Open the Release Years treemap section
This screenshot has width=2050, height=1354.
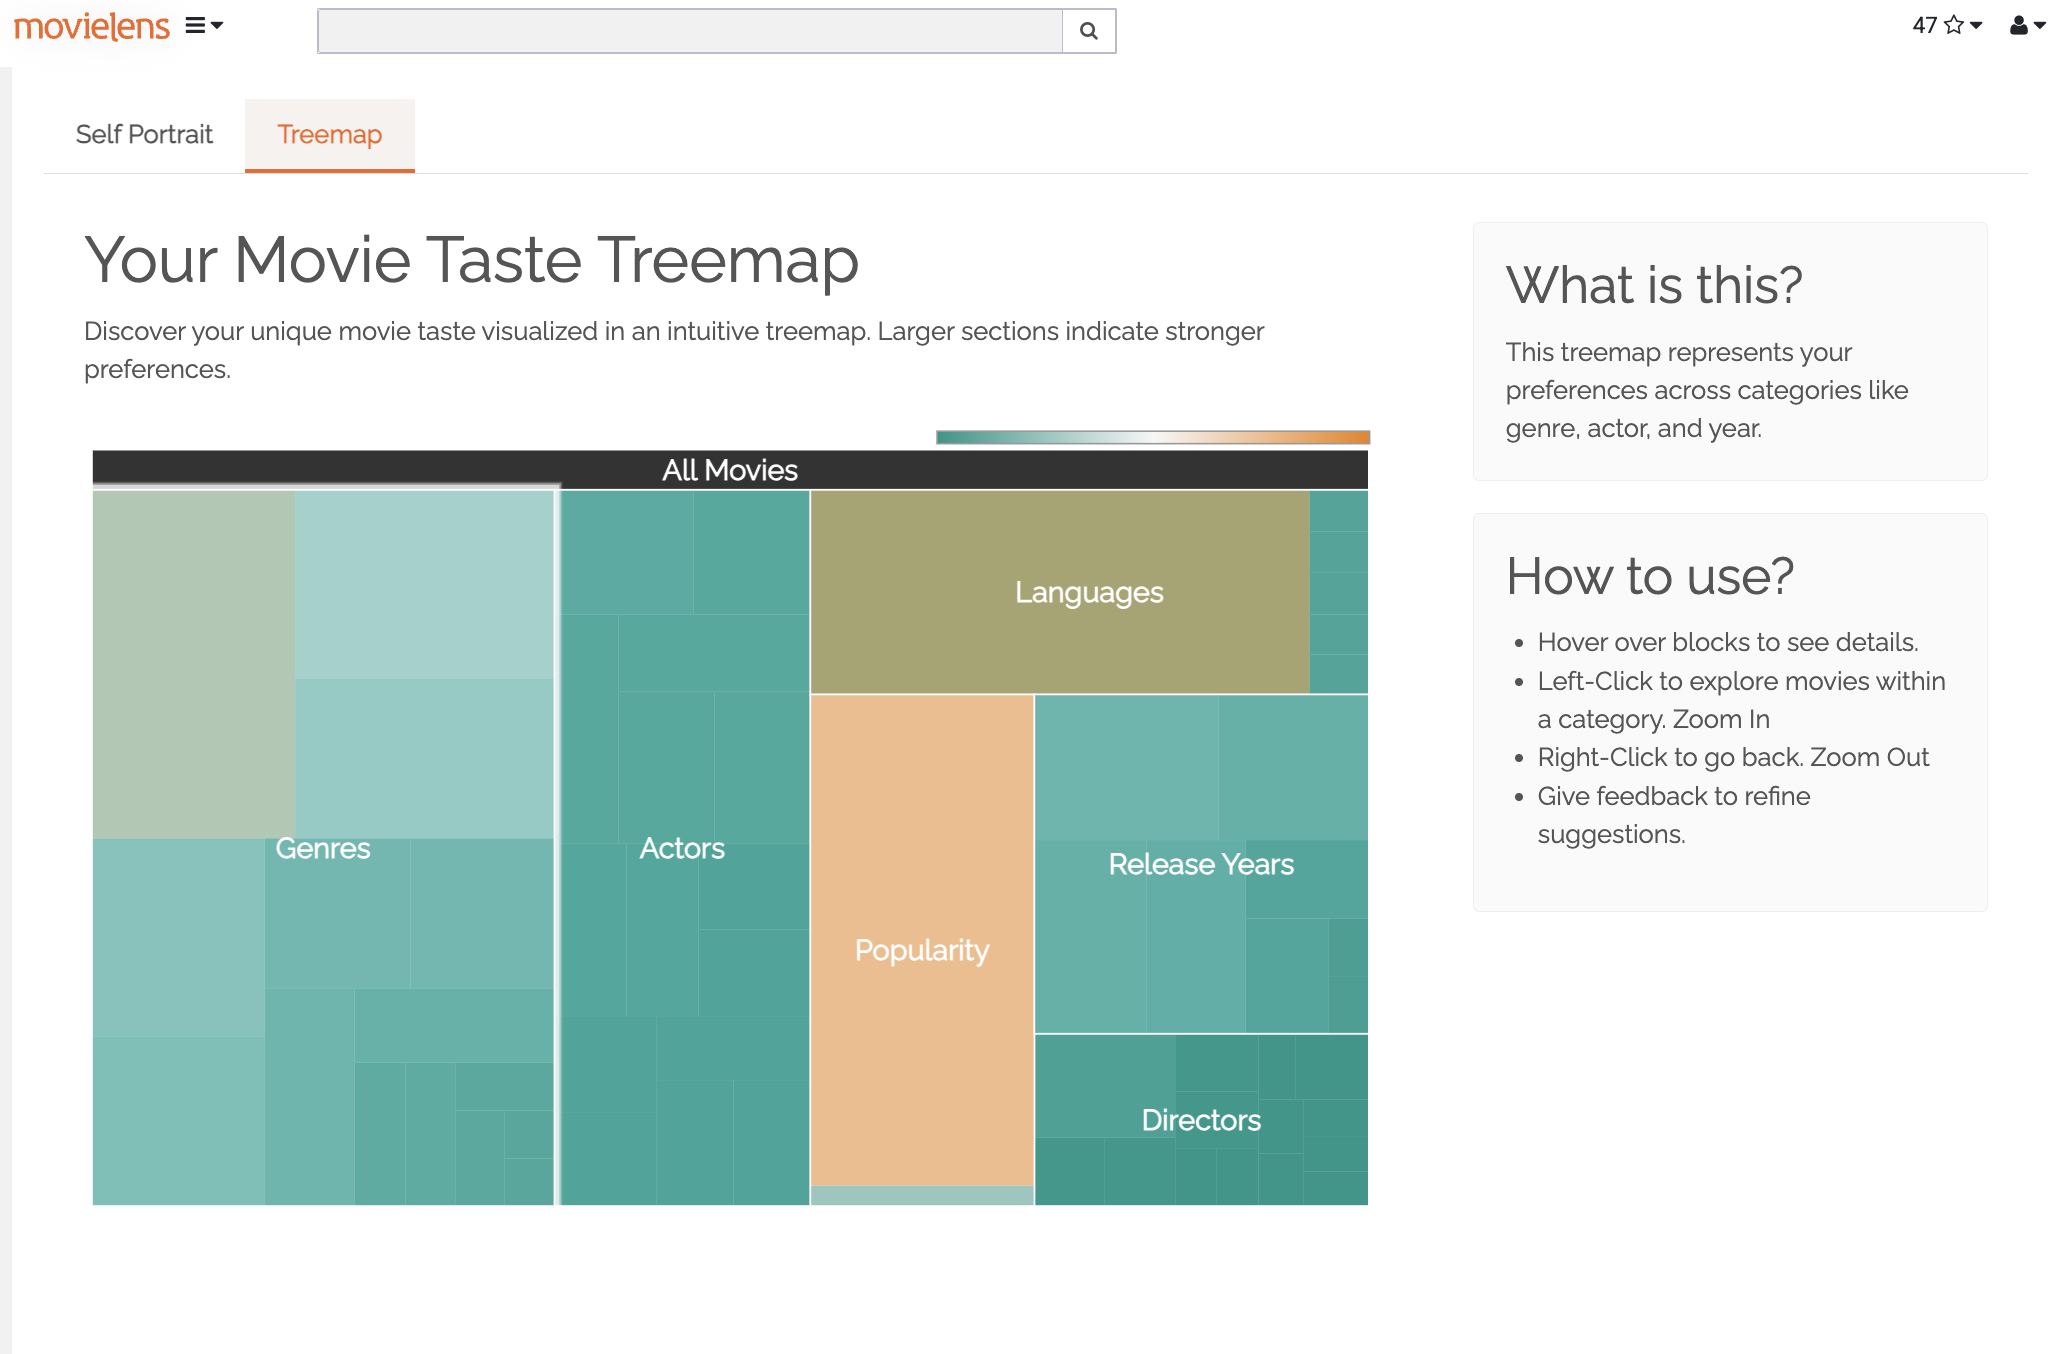coord(1200,864)
